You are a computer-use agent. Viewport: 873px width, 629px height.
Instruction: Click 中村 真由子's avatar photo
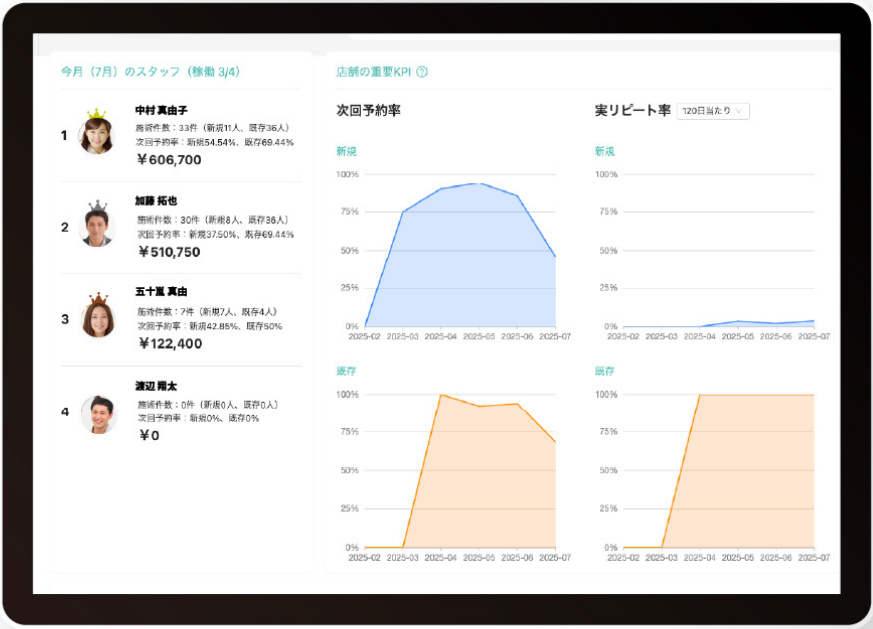(x=96, y=136)
